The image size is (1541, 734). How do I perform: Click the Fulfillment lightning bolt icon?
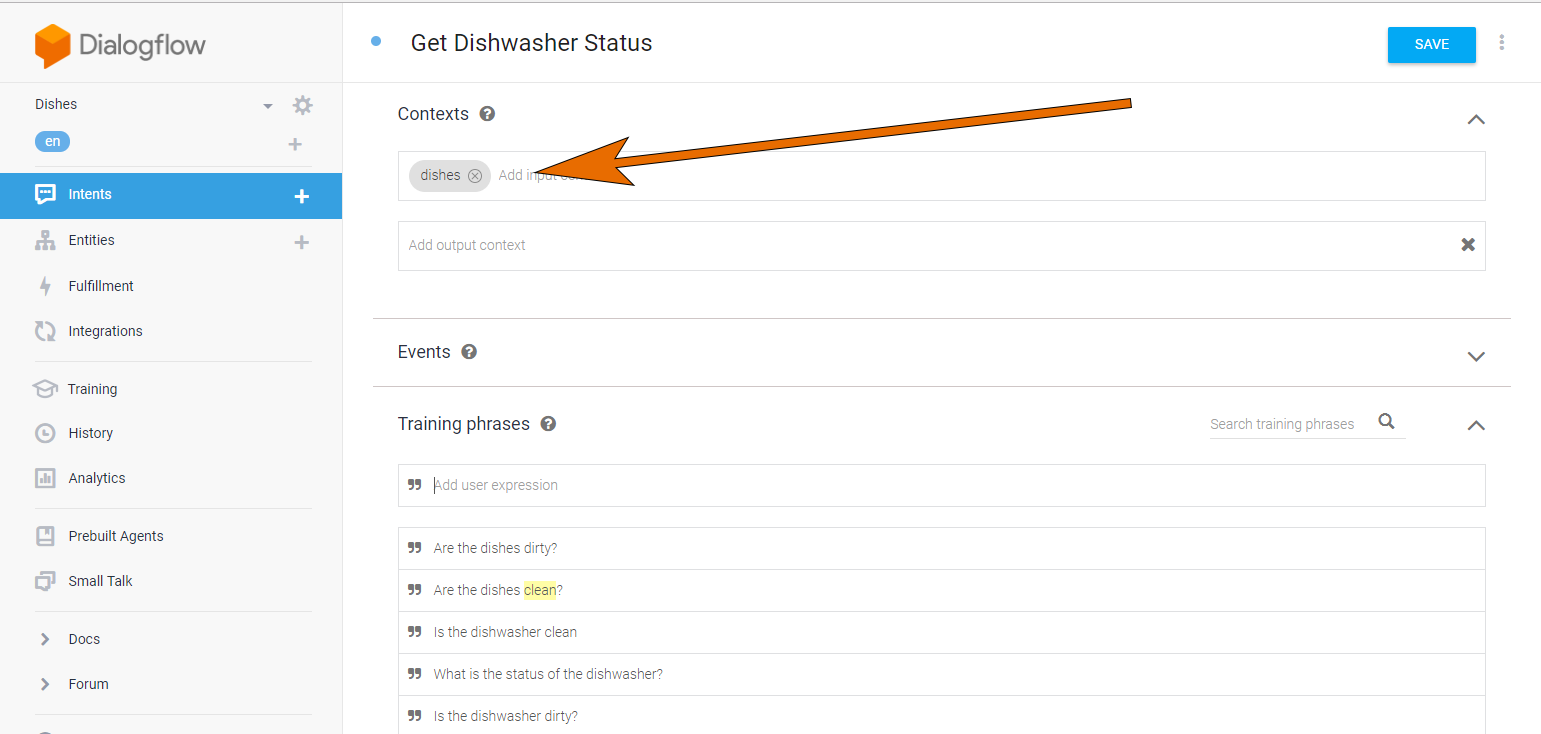(x=45, y=286)
